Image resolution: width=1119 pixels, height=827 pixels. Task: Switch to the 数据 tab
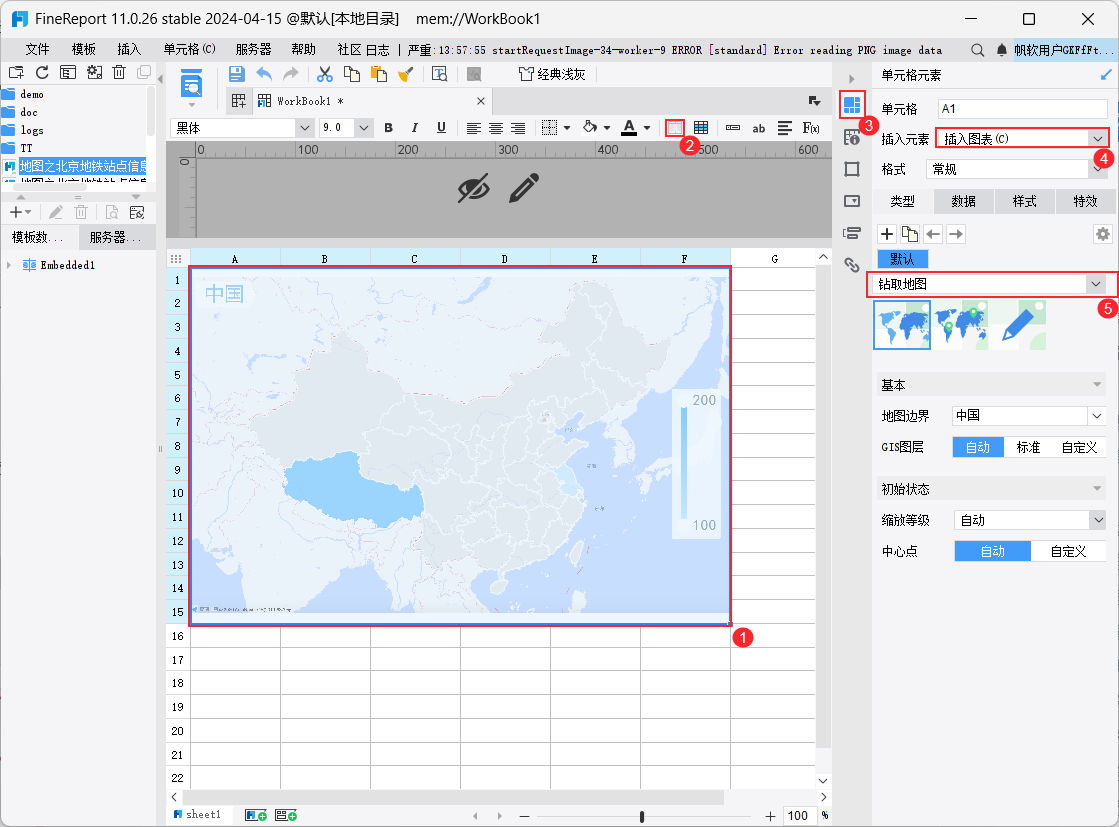click(x=963, y=201)
